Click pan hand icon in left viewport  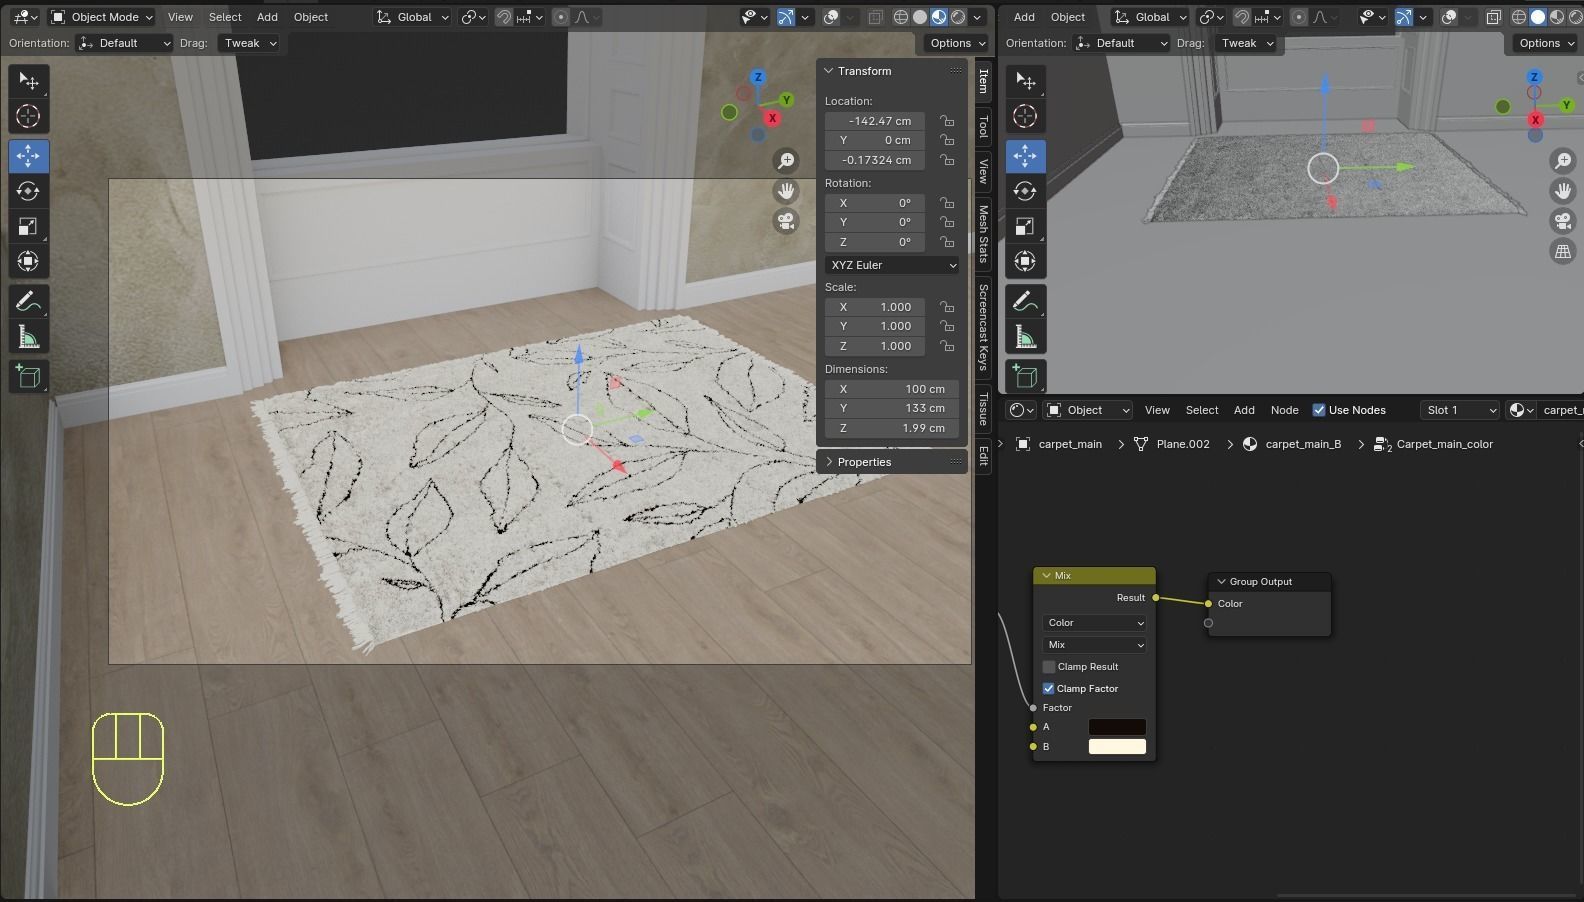(x=787, y=191)
